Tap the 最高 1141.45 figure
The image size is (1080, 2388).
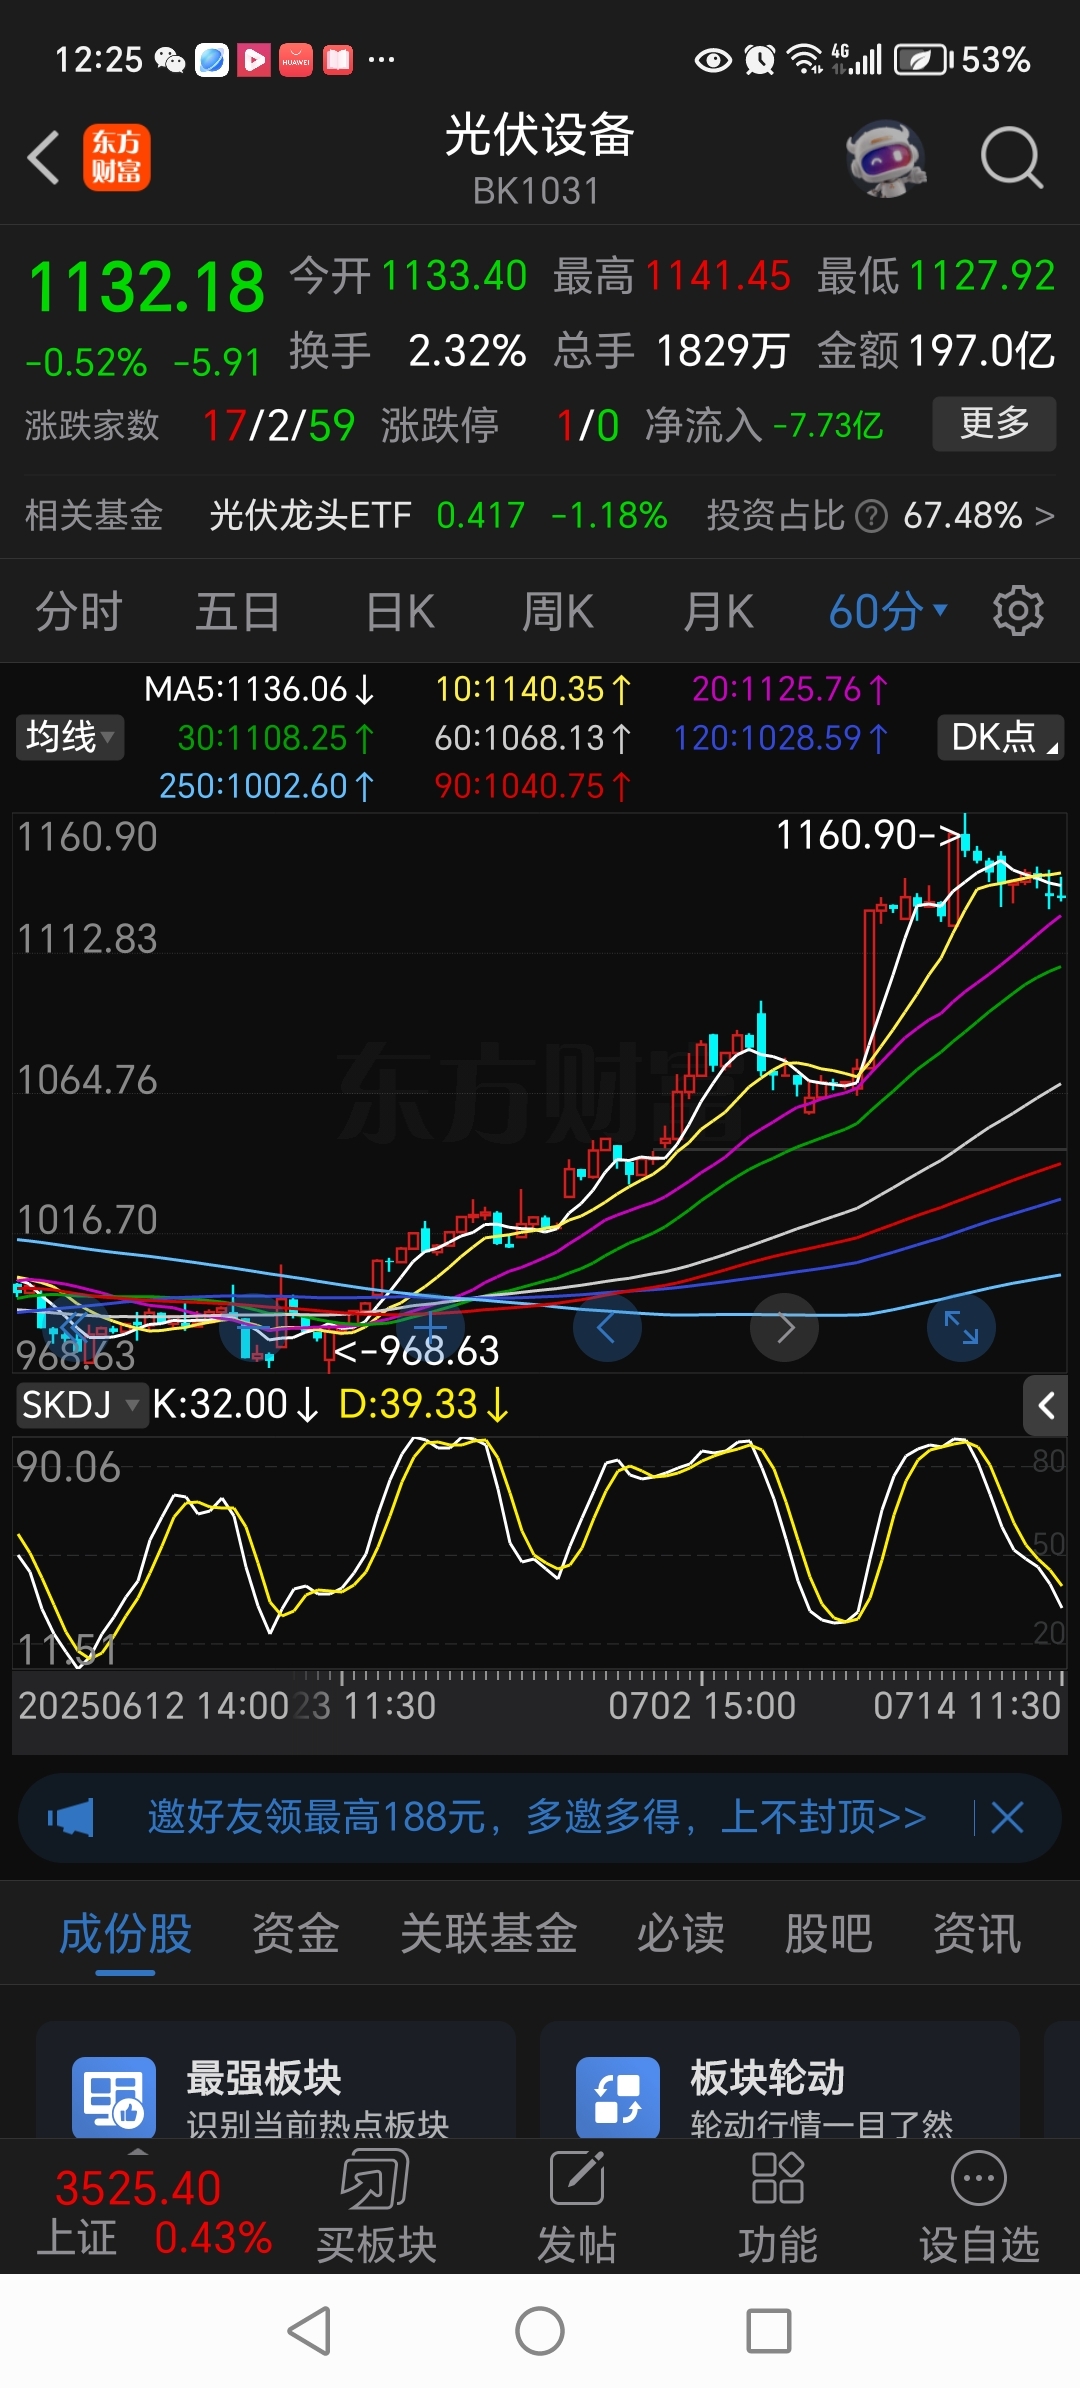click(672, 276)
